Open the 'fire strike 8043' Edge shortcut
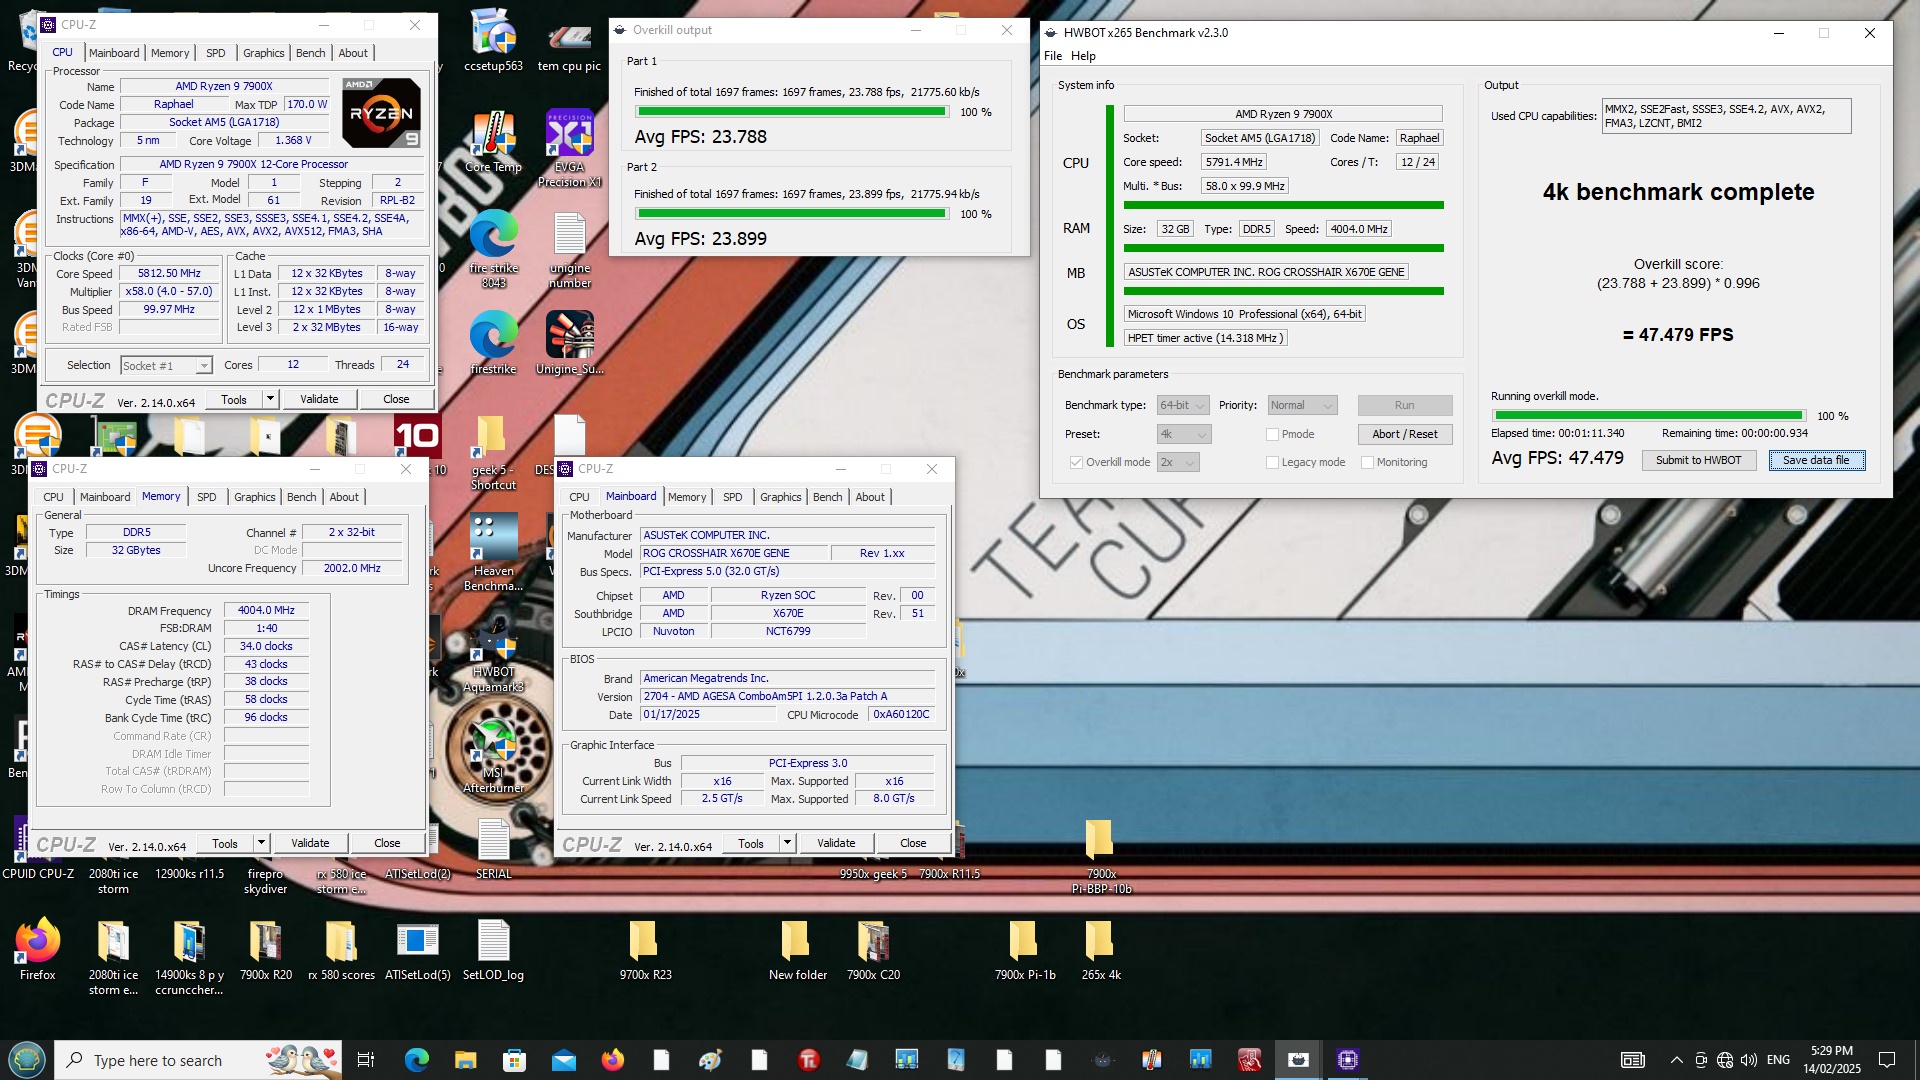Viewport: 1920px width, 1080px height. 493,249
